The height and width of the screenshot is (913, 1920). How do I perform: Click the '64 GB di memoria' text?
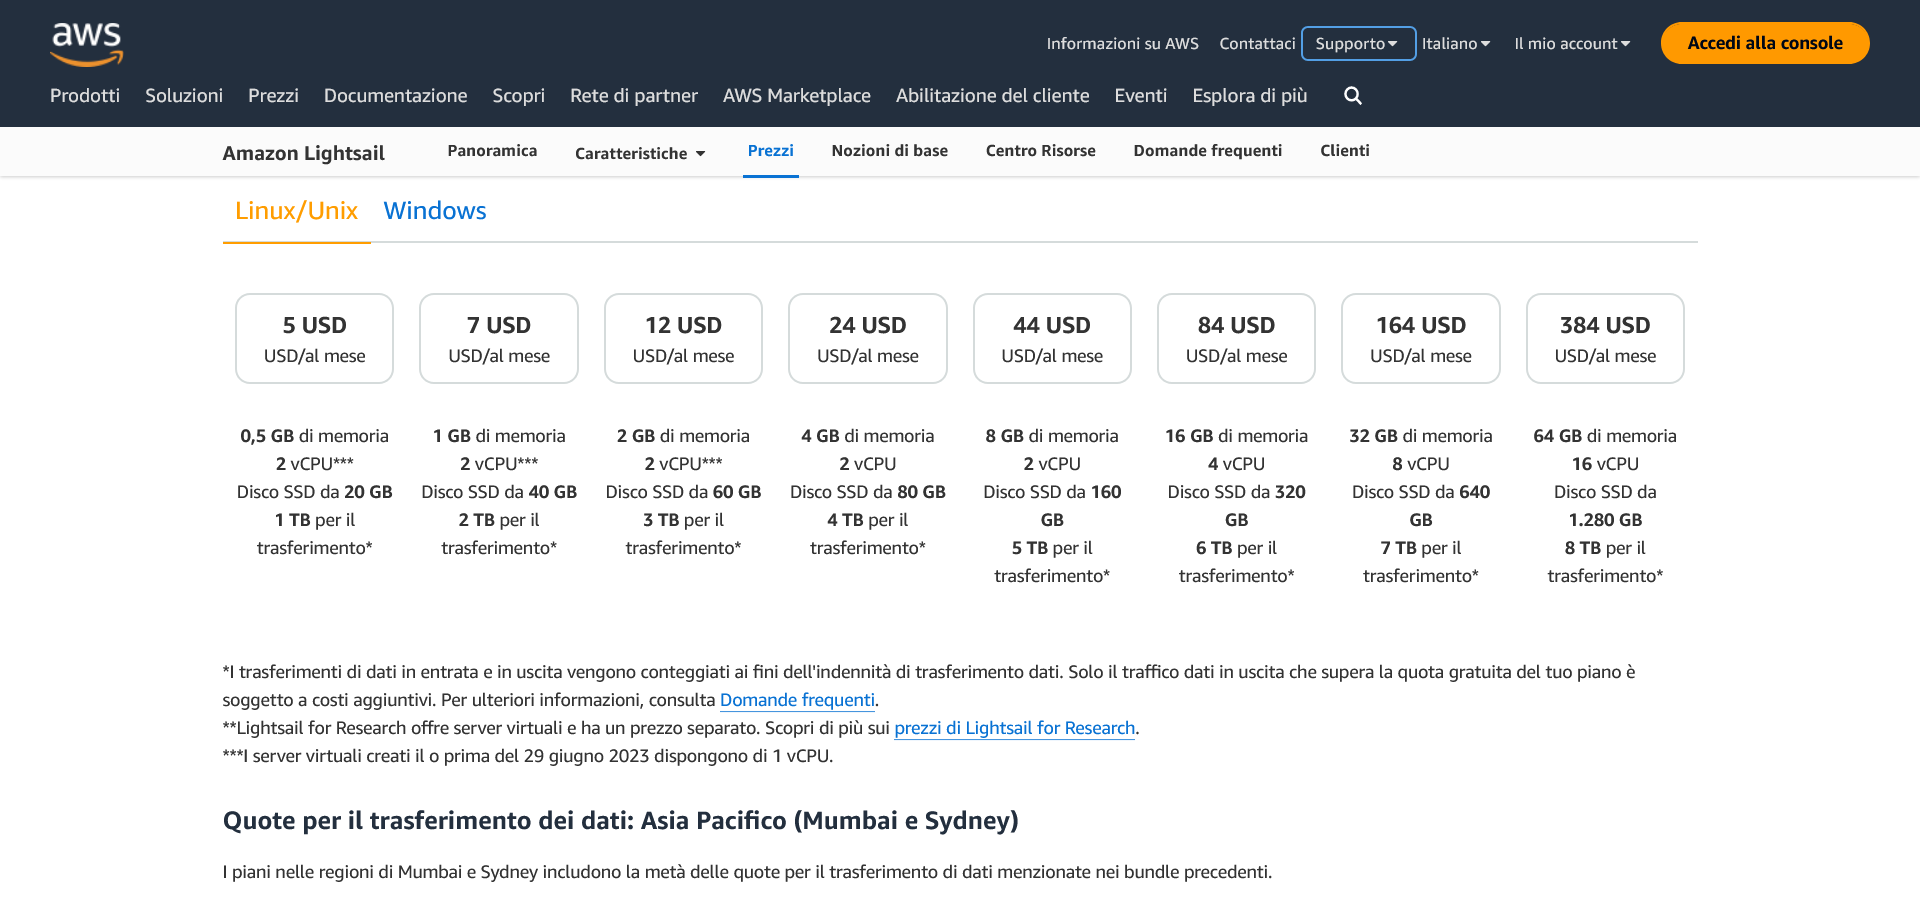1605,436
